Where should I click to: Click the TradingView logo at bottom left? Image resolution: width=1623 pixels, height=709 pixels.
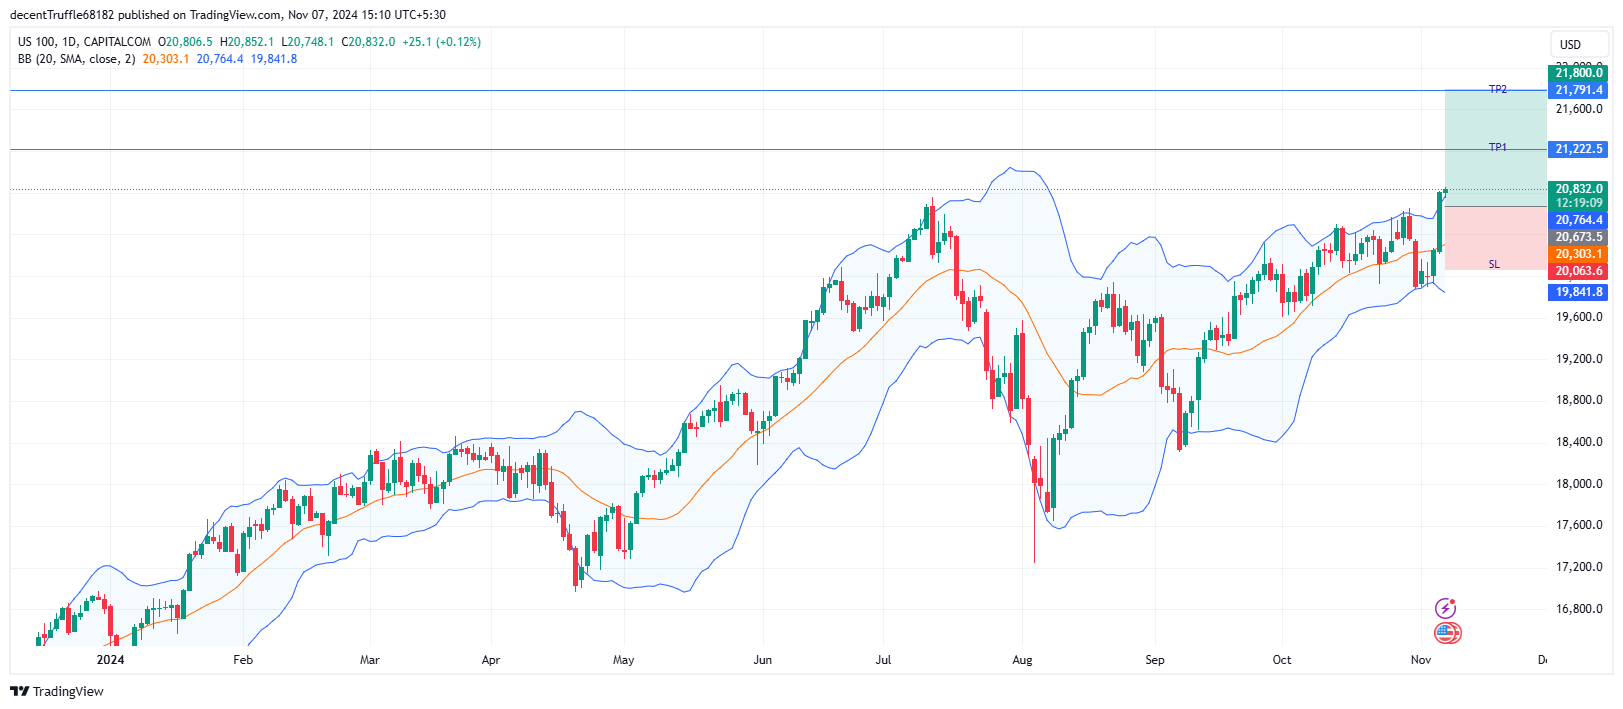(x=57, y=691)
